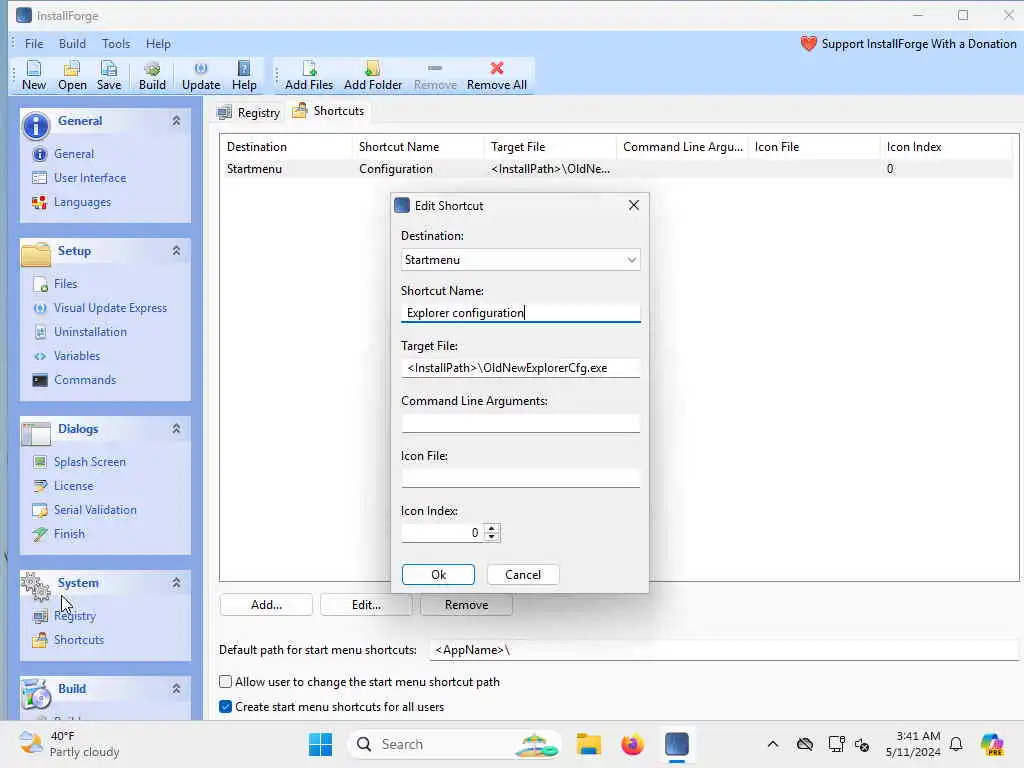The height and width of the screenshot is (768, 1024).
Task: Open the Windows Start menu
Action: point(320,744)
